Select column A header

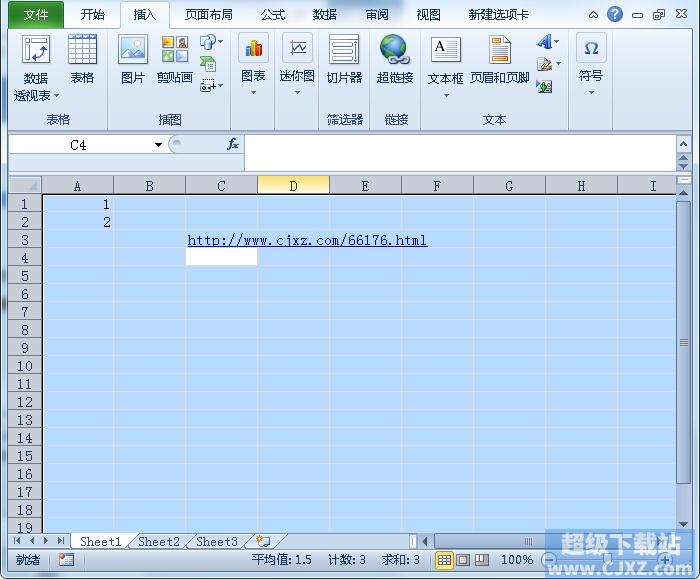[78, 185]
